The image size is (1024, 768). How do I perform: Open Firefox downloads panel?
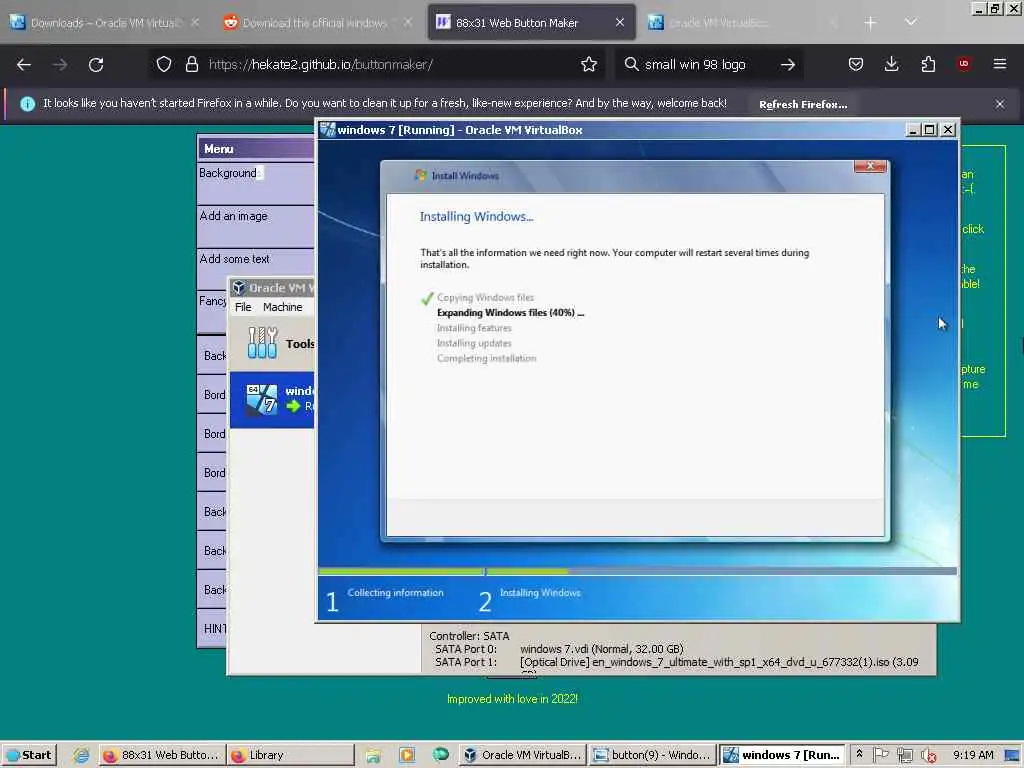(x=891, y=64)
